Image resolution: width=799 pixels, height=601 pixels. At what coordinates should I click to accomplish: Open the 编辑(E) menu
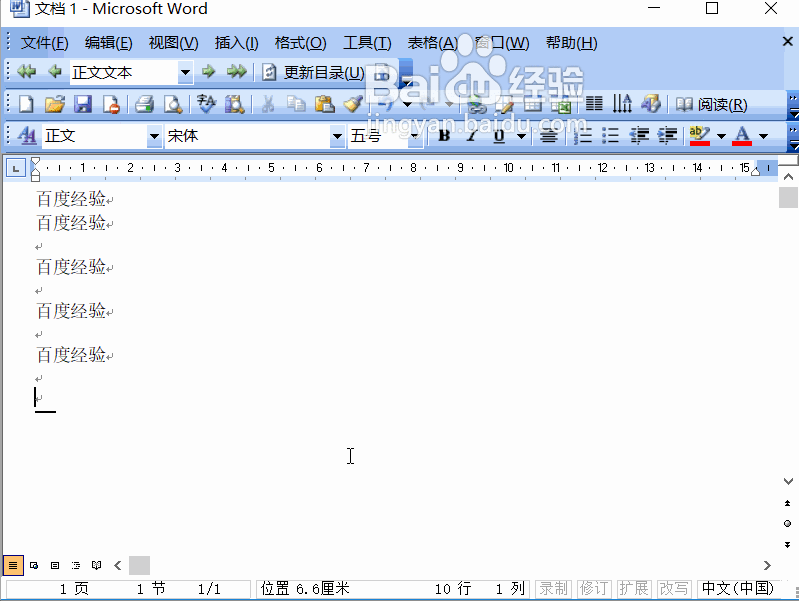pos(109,43)
